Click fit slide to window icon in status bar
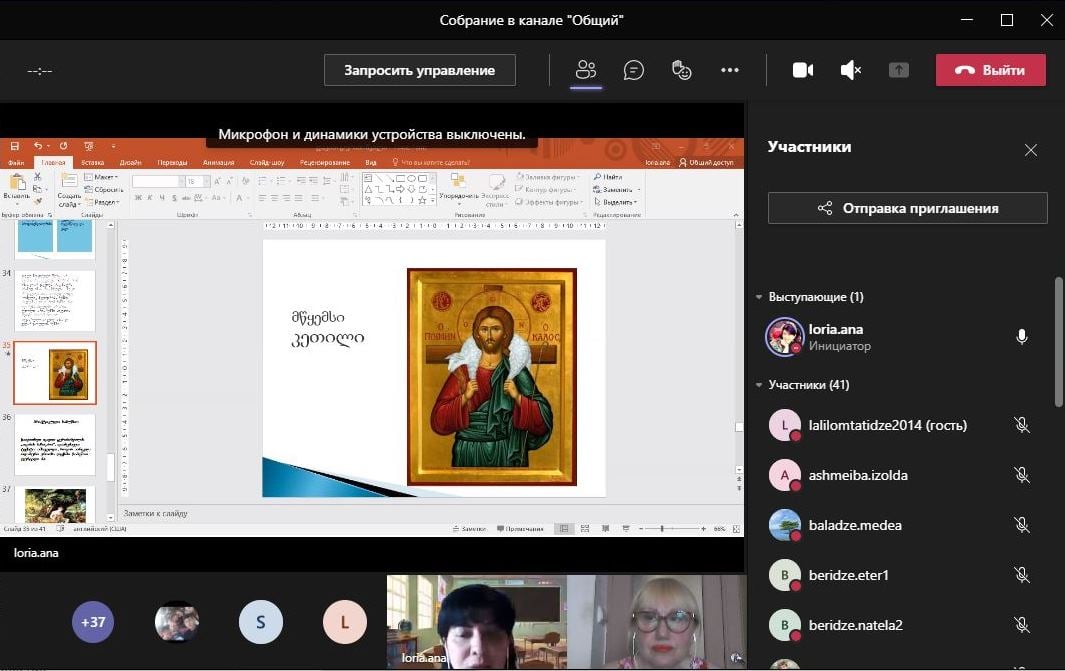Image resolution: width=1065 pixels, height=671 pixels. pos(736,528)
